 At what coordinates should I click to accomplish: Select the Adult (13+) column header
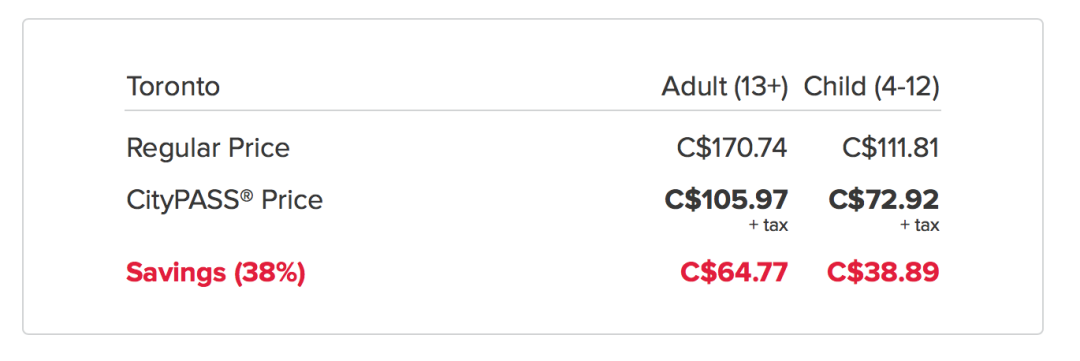(725, 87)
